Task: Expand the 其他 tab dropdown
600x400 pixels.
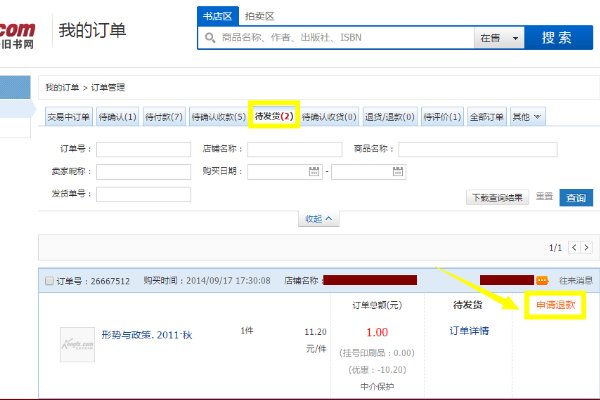Action: click(528, 117)
